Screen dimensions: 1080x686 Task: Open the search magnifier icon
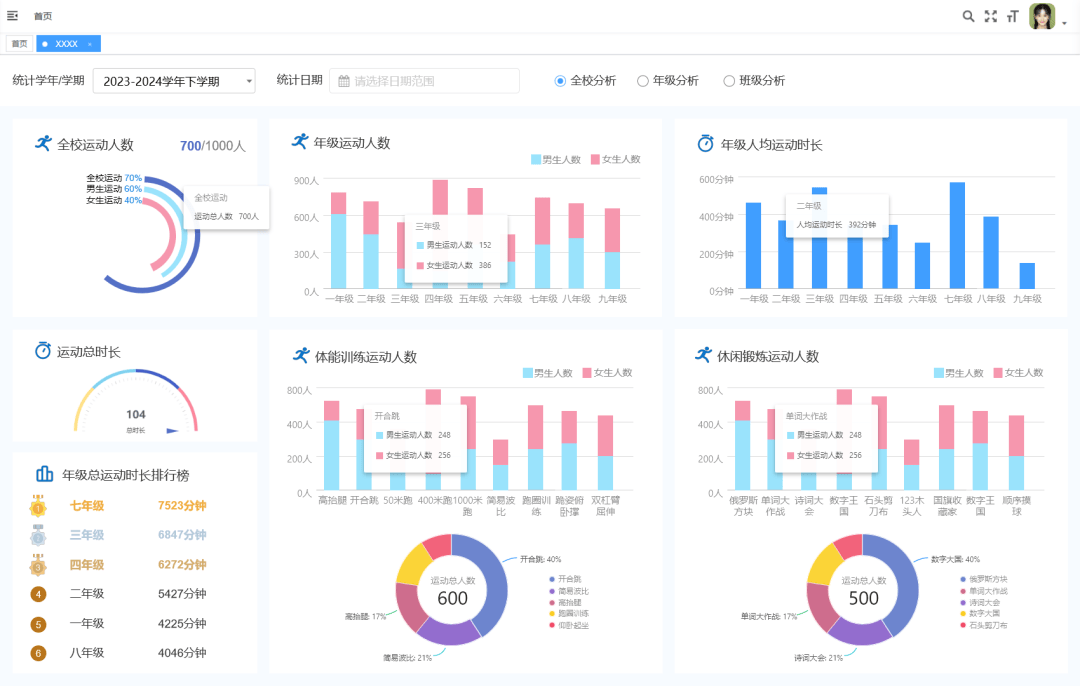(968, 16)
